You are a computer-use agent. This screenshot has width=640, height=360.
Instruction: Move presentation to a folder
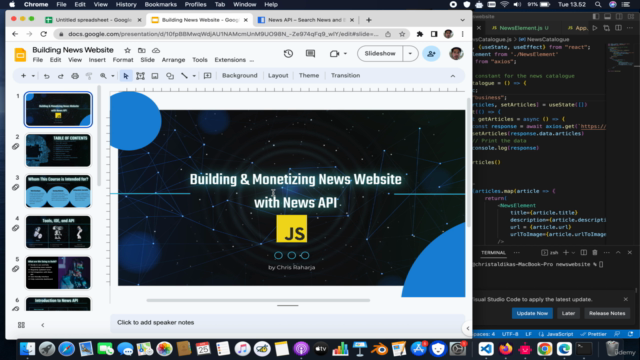pyautogui.click(x=142, y=50)
